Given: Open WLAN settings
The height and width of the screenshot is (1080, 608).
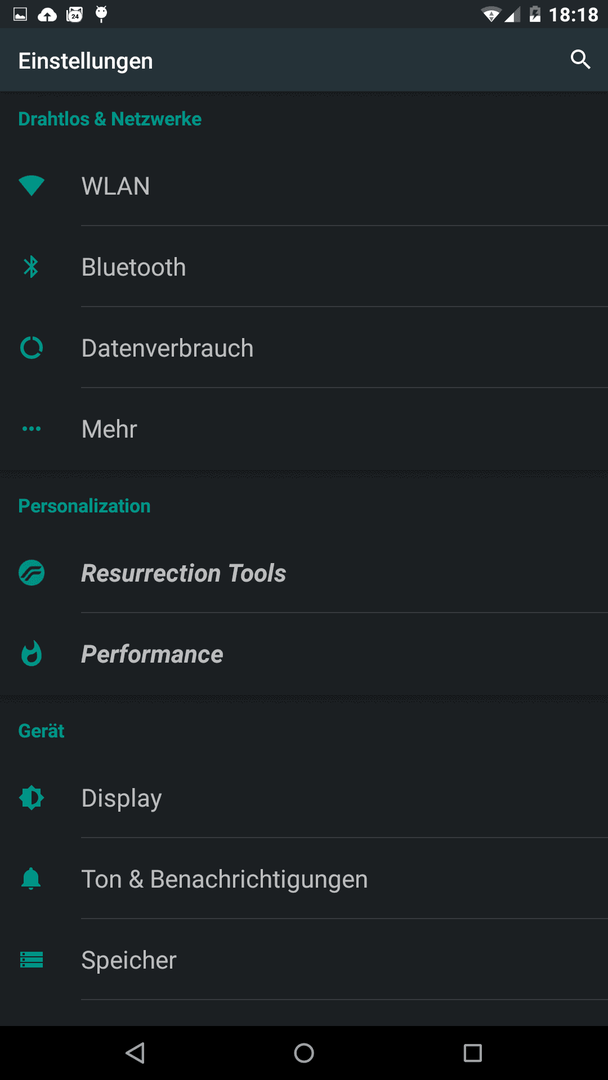Looking at the screenshot, I should pos(304,186).
